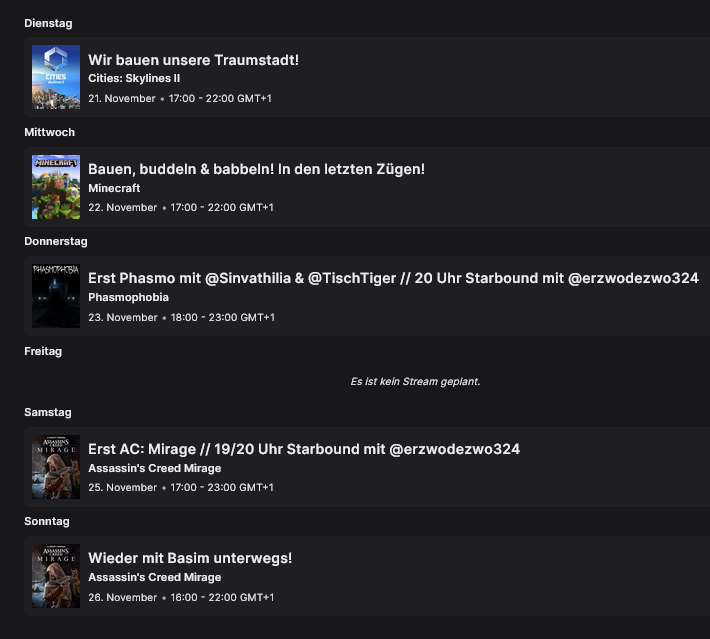710x639 pixels.
Task: Click the '22. November' stream date
Action: pos(123,207)
